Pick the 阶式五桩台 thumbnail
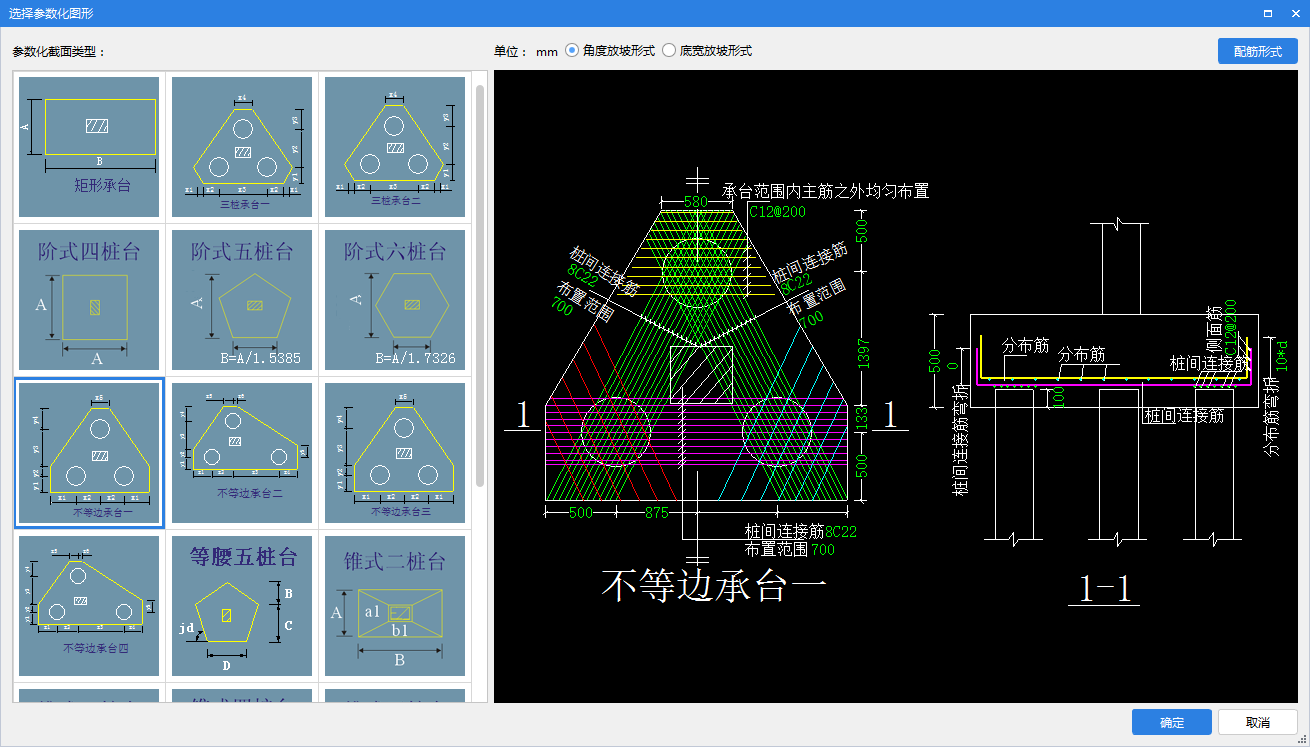 point(242,300)
